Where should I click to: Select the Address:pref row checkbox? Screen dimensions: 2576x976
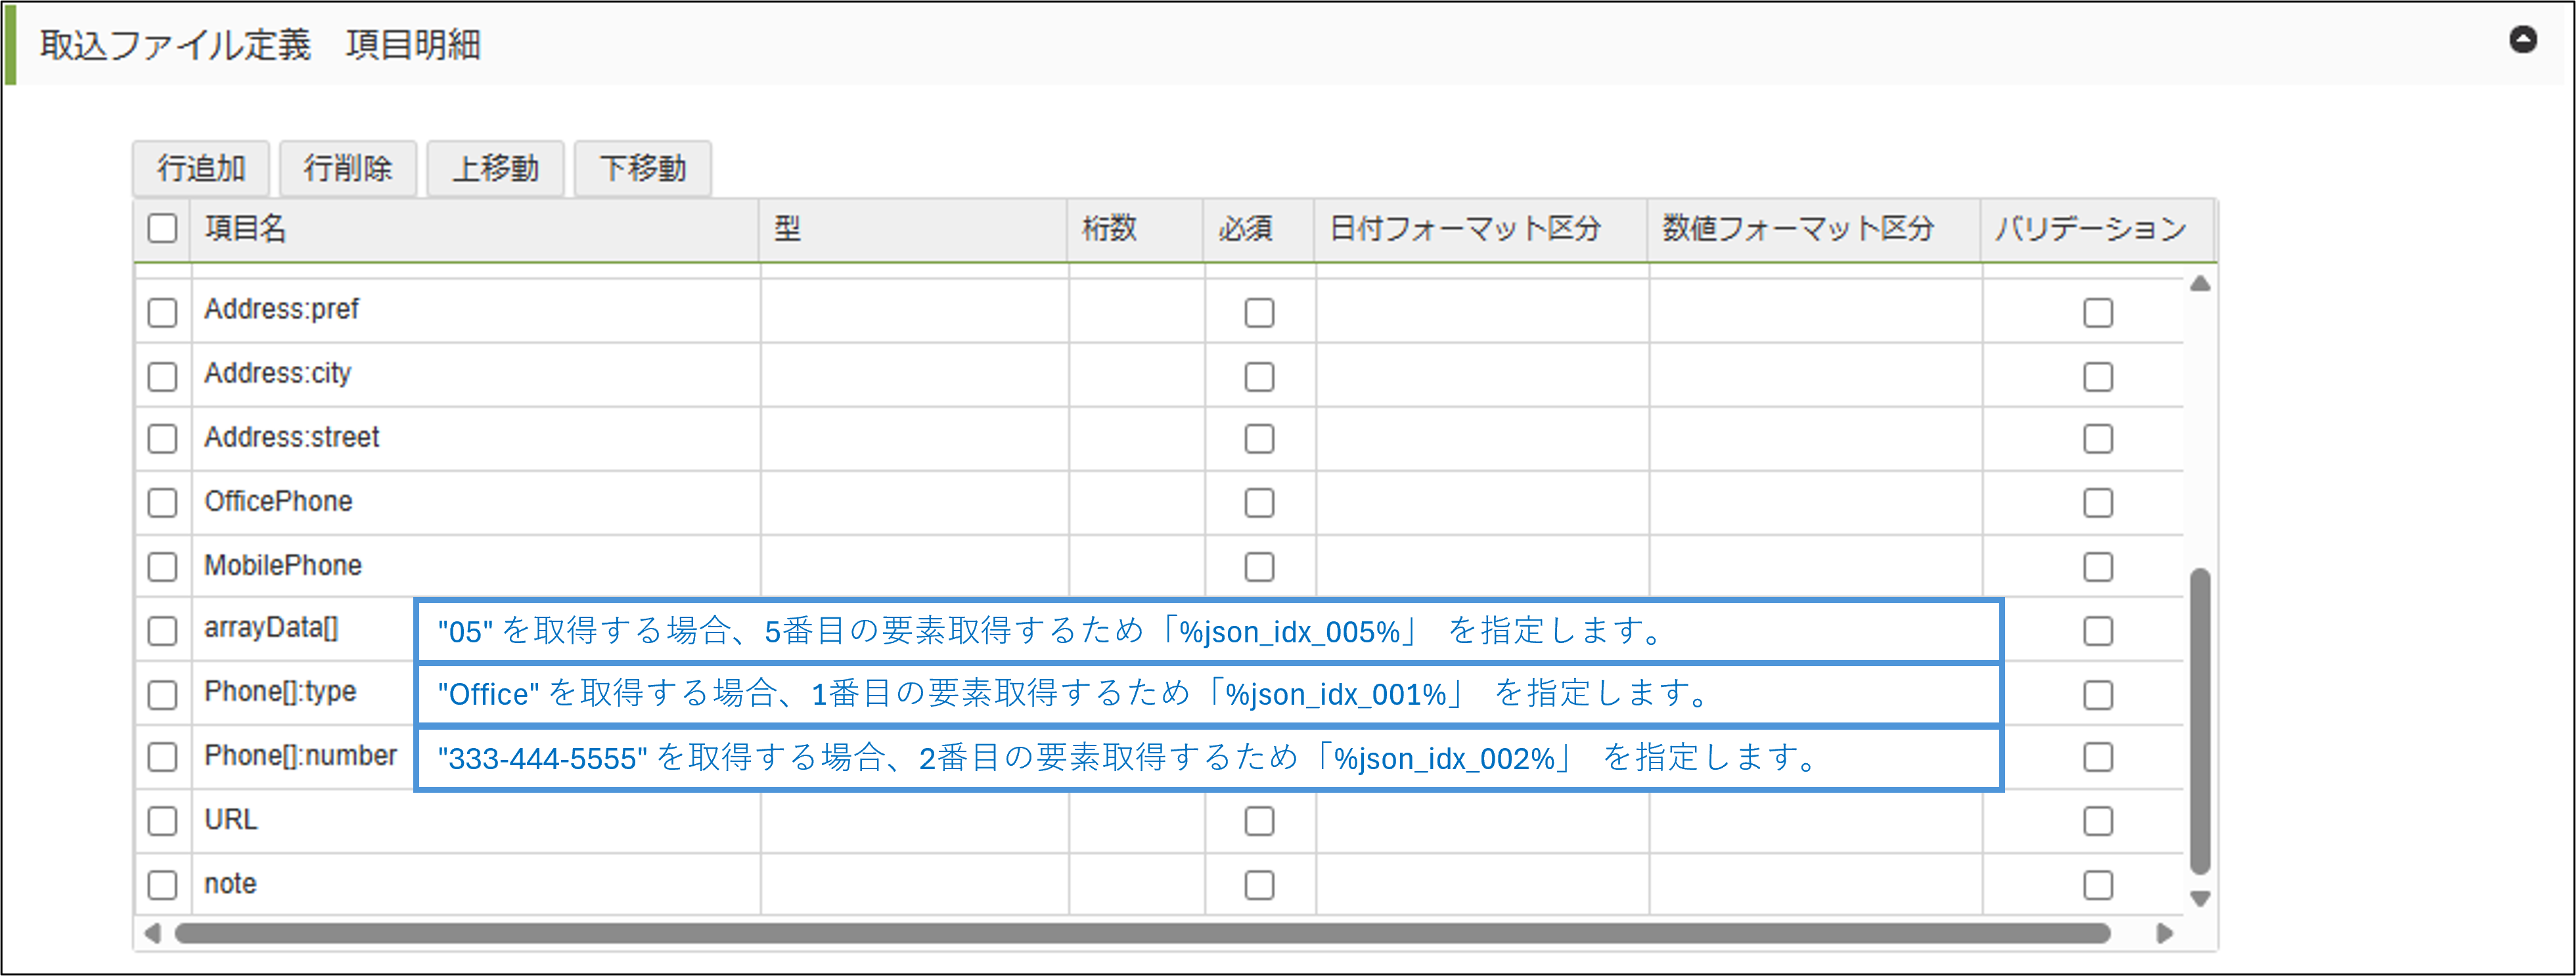tap(162, 312)
